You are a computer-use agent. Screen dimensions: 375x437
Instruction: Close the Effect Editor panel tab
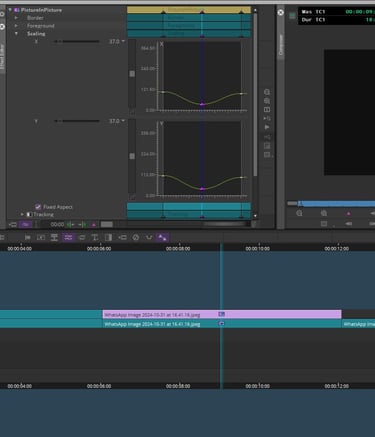pyautogui.click(x=2, y=26)
